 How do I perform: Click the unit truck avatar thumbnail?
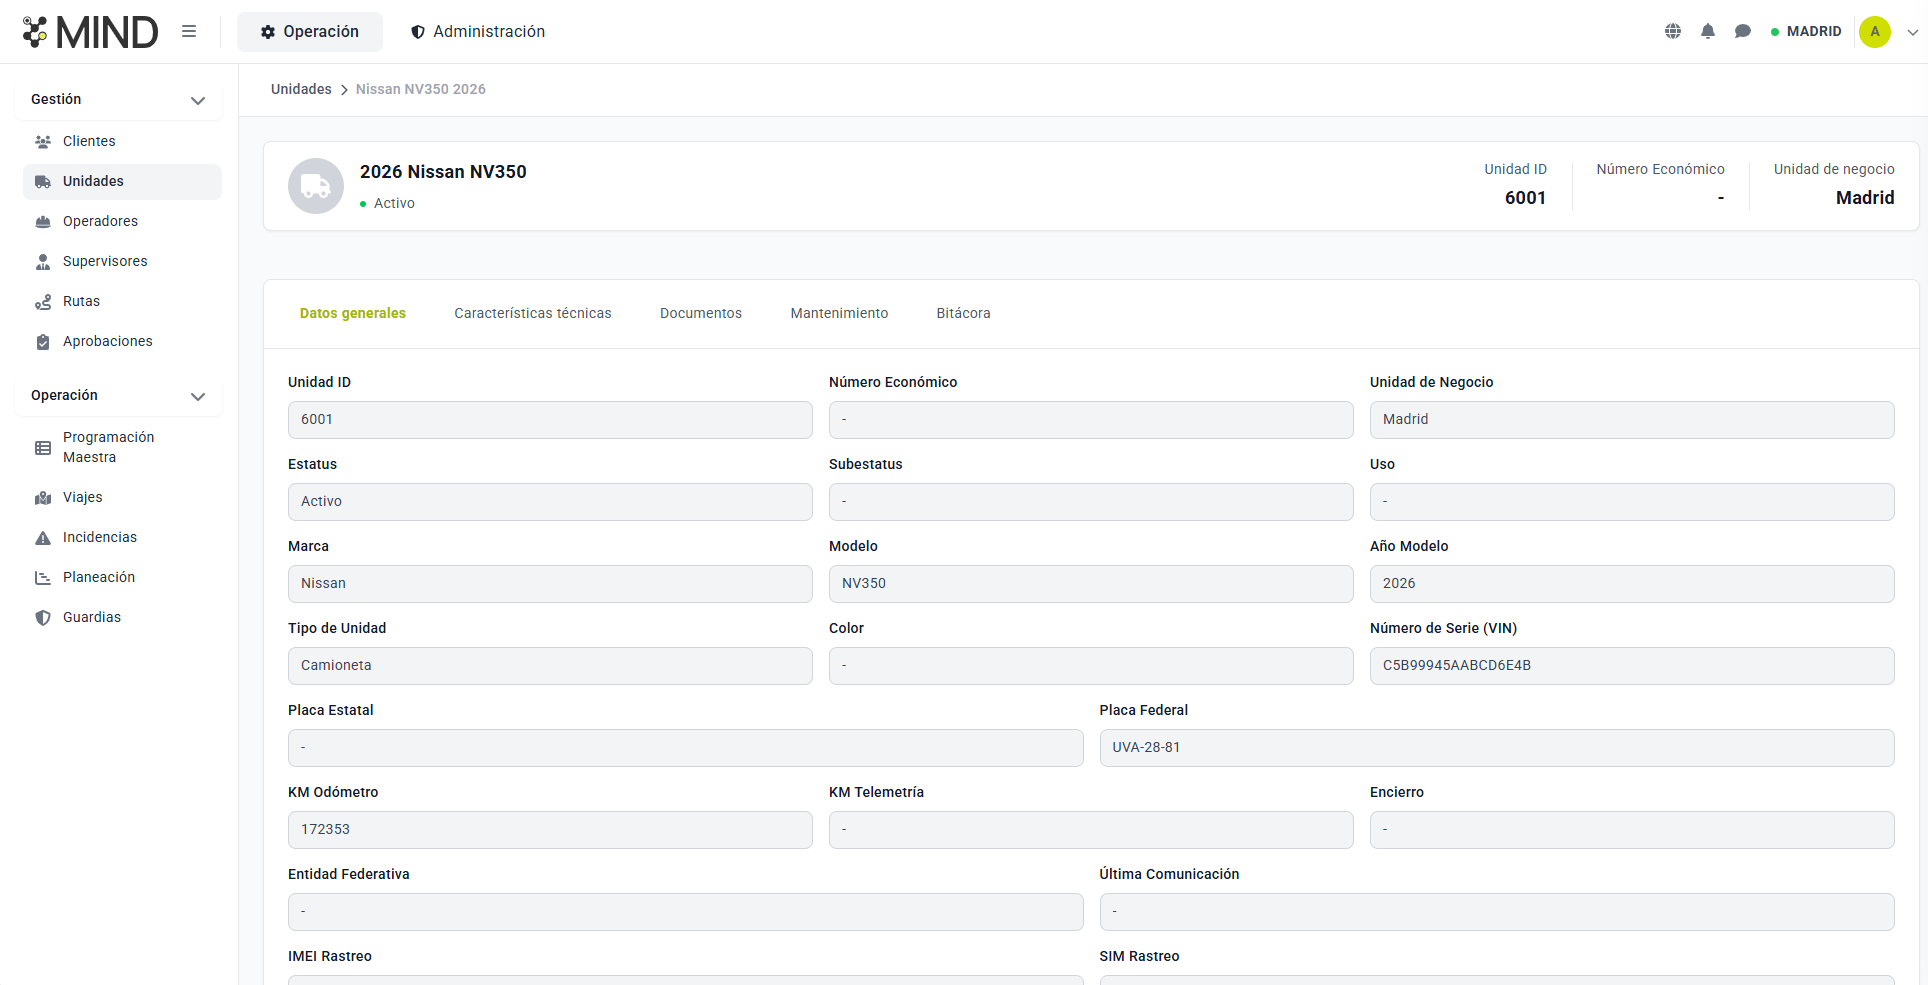tap(316, 186)
